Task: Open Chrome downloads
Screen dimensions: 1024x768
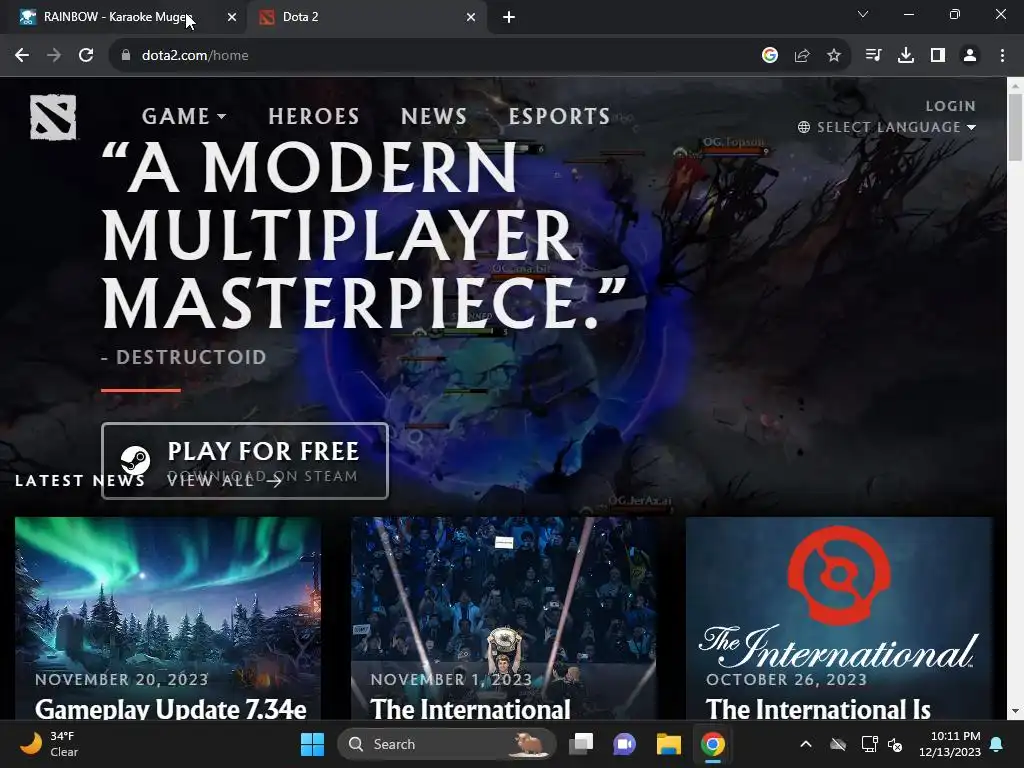Action: coord(906,56)
